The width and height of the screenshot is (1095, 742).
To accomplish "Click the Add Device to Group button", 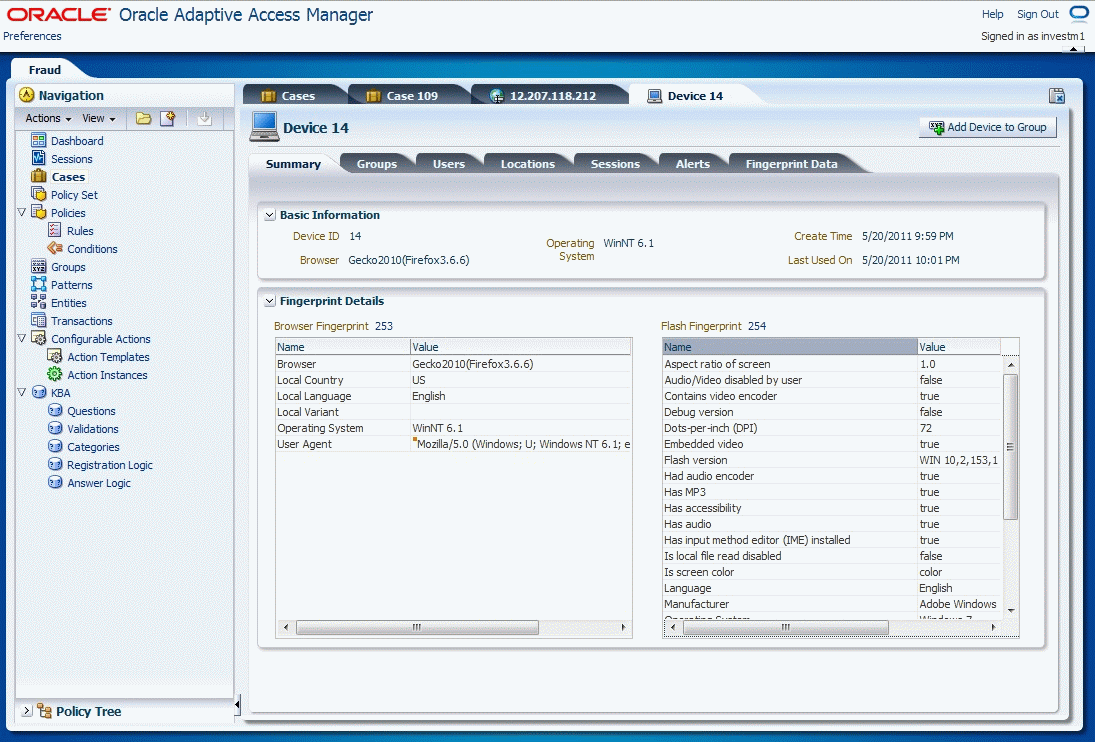I will pos(987,127).
